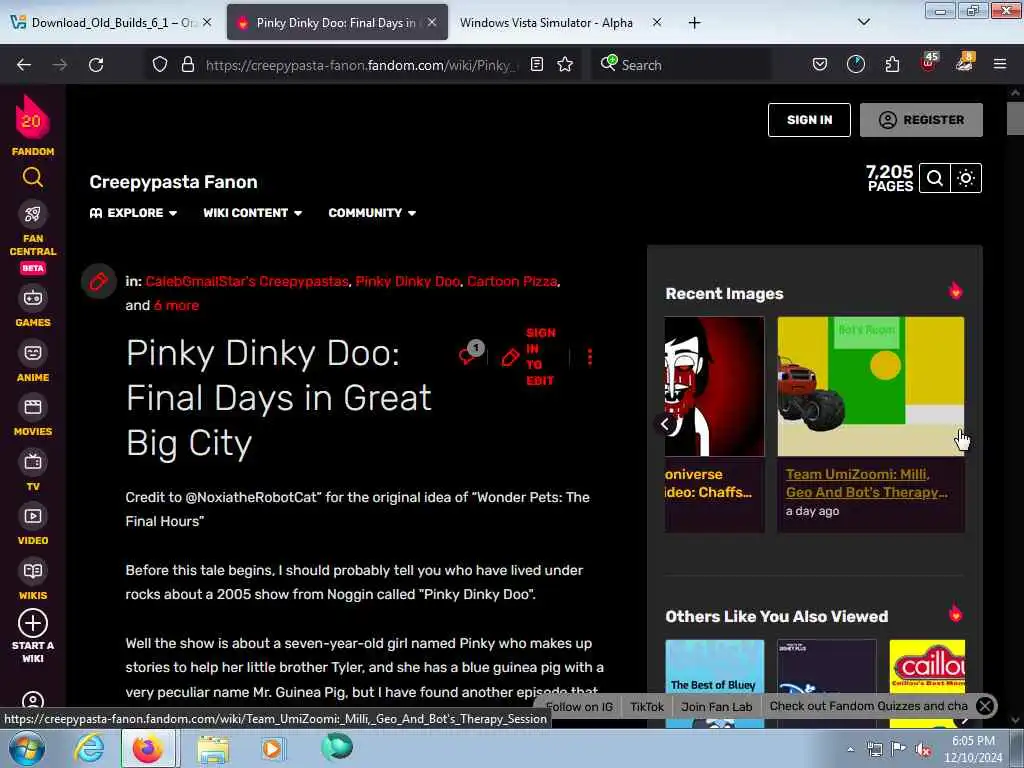
Task: Open Movies section in Fandom sidebar
Action: click(x=33, y=416)
